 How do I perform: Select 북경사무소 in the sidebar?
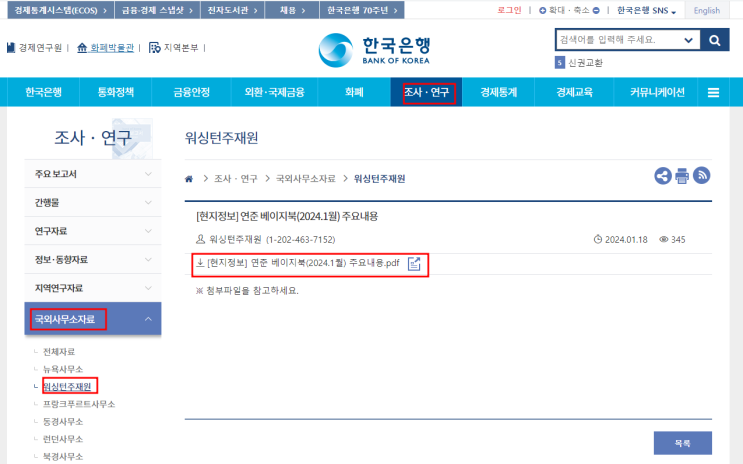(x=63, y=457)
